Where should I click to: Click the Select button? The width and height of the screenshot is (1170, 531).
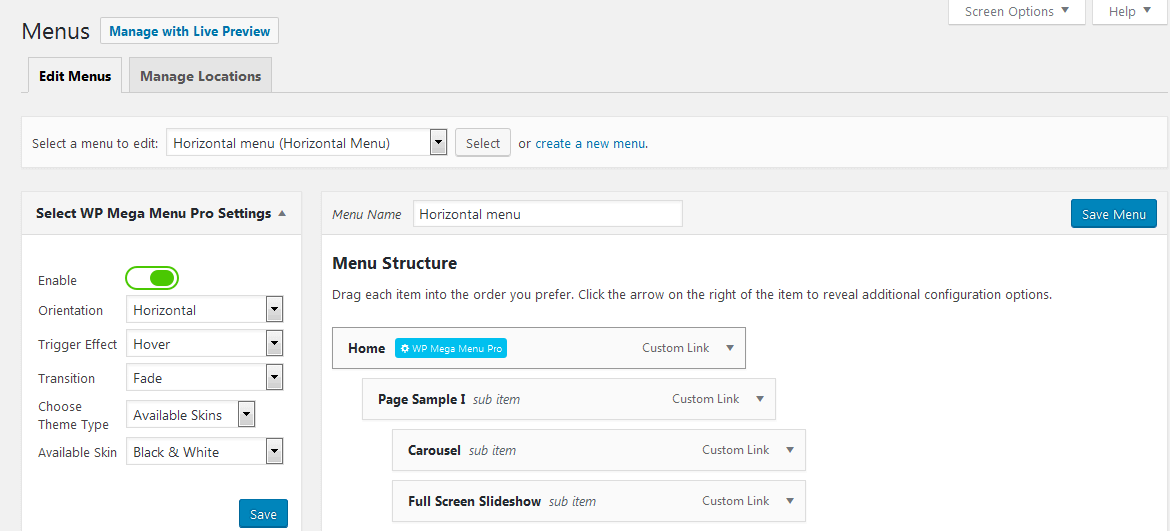point(483,142)
